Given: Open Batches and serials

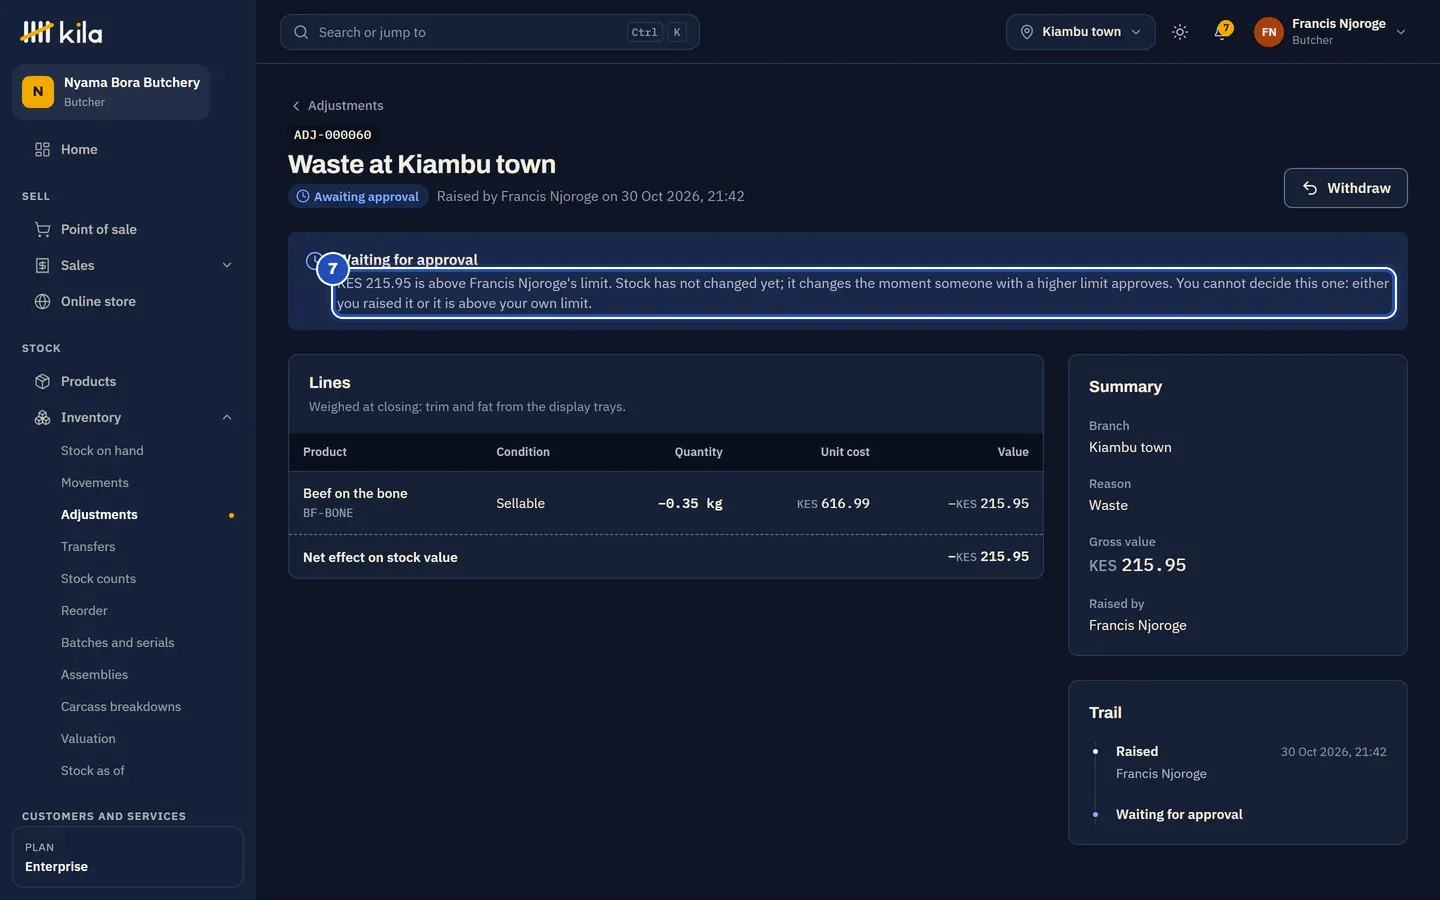Looking at the screenshot, I should [x=117, y=642].
